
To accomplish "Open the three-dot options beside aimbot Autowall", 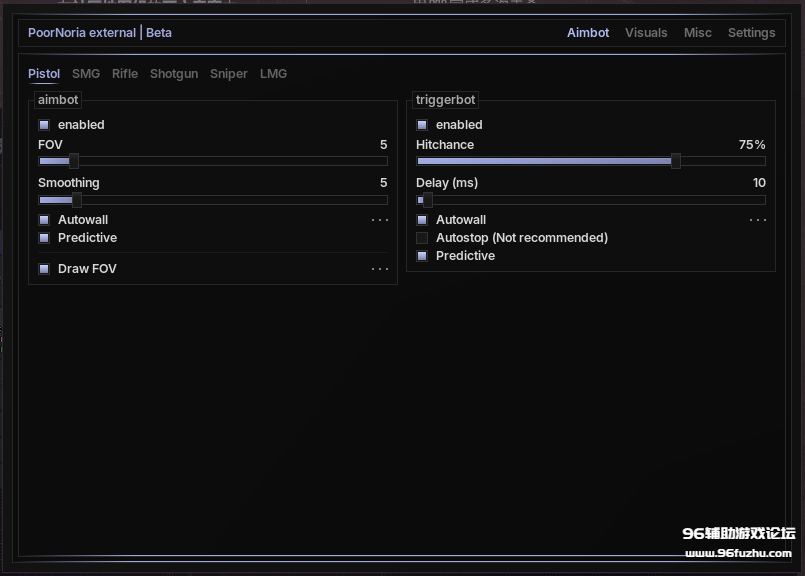I will [380, 220].
